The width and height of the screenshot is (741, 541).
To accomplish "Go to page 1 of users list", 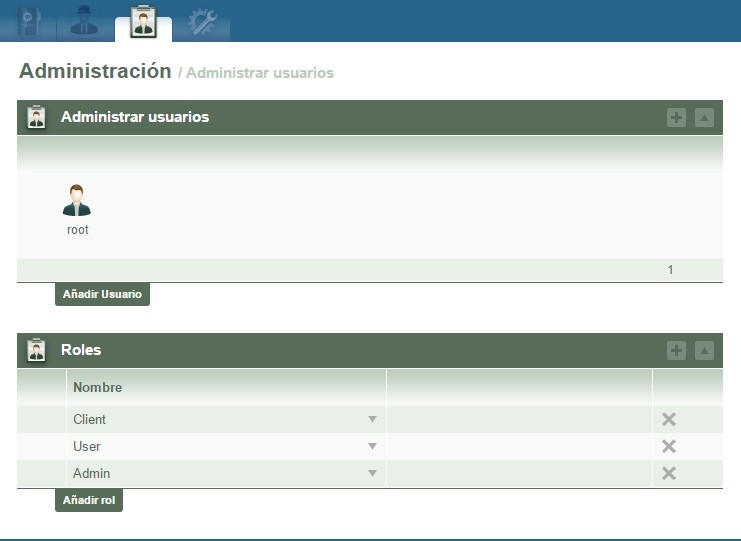I will pos(670,270).
